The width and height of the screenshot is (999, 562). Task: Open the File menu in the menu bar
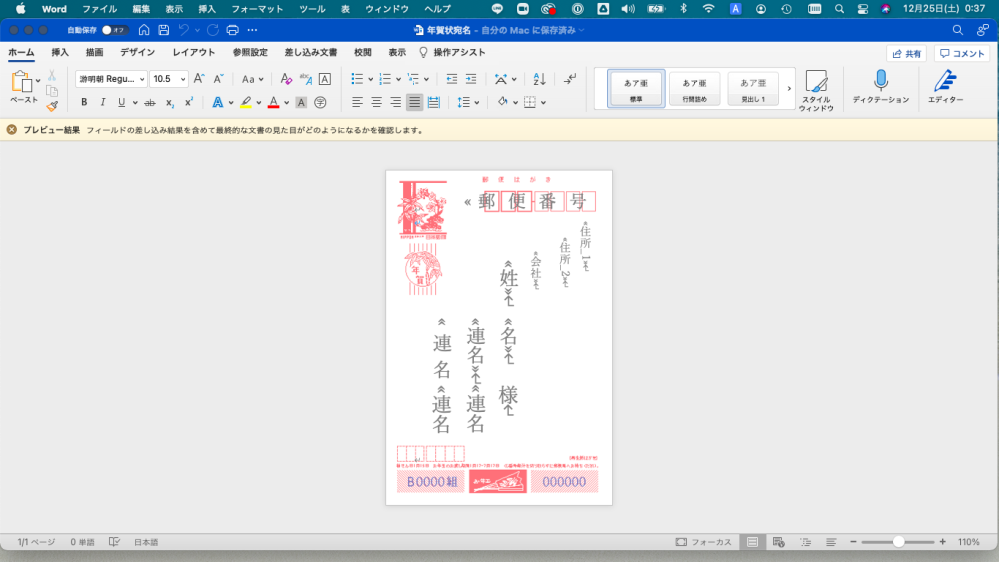(x=99, y=9)
